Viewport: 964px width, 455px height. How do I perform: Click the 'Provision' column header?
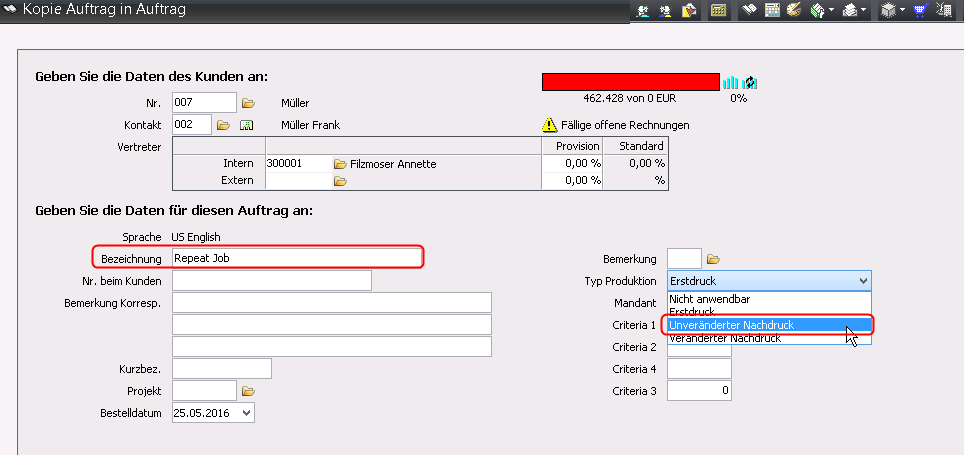[x=572, y=146]
